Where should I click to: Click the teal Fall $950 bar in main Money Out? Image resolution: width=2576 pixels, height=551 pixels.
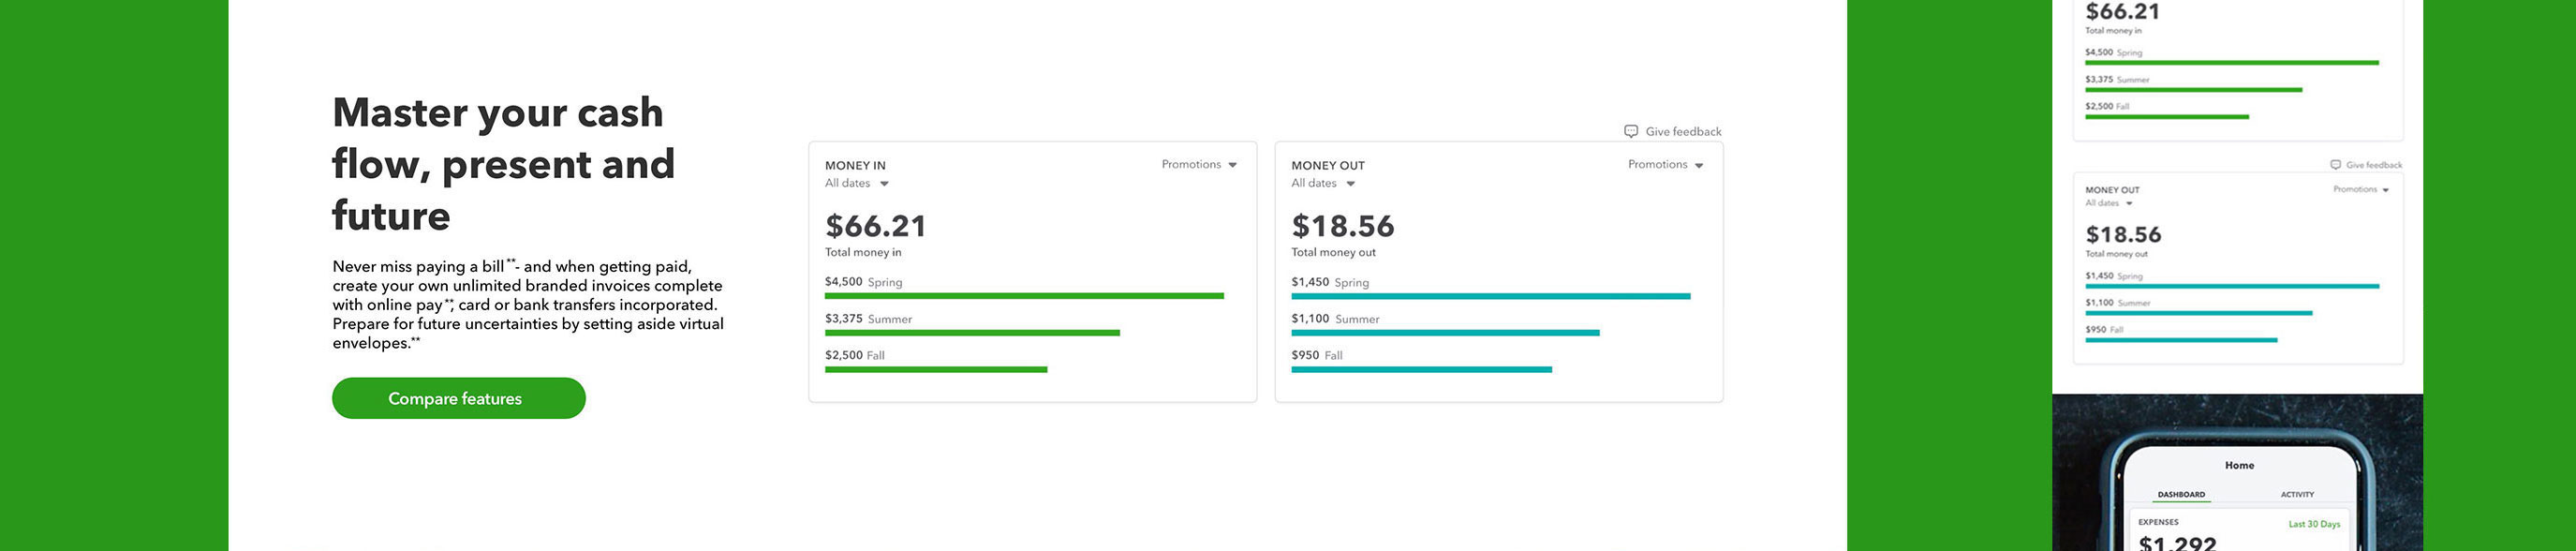tap(1421, 370)
